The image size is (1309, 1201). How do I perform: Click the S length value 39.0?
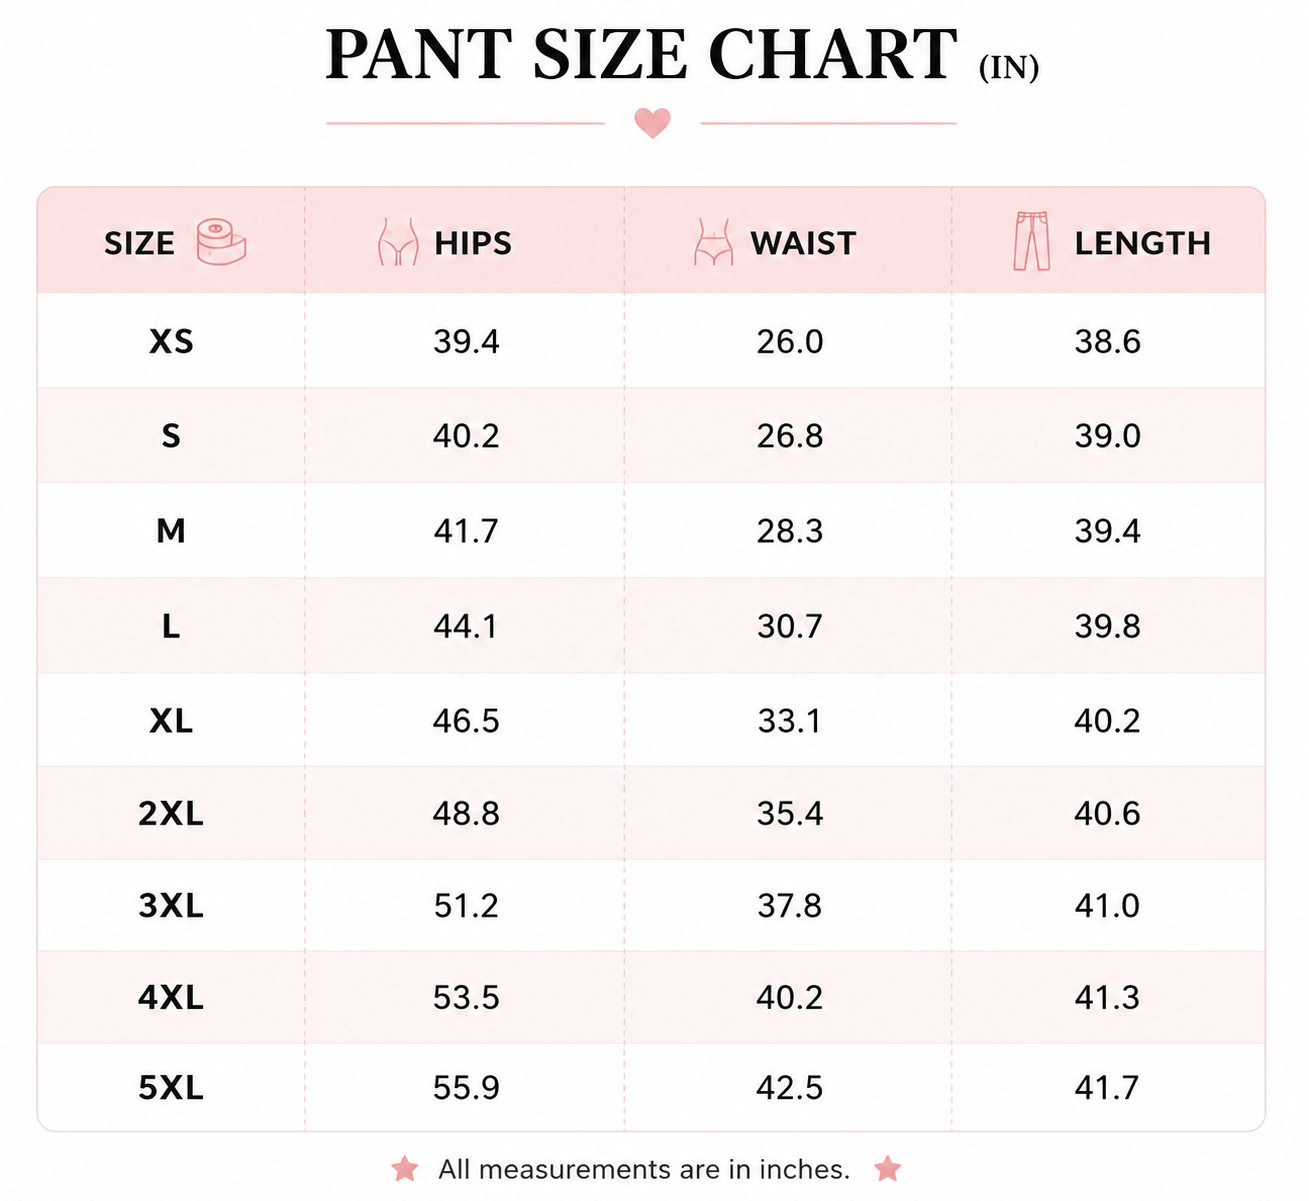click(1107, 436)
